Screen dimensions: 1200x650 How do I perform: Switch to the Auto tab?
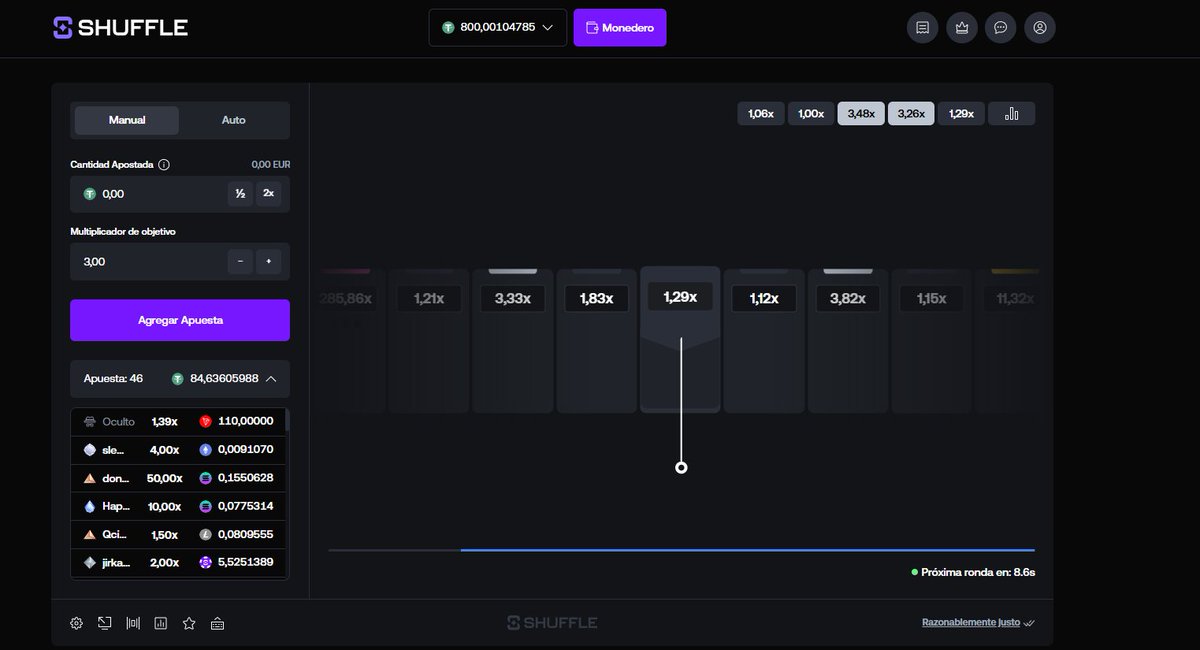click(x=233, y=120)
